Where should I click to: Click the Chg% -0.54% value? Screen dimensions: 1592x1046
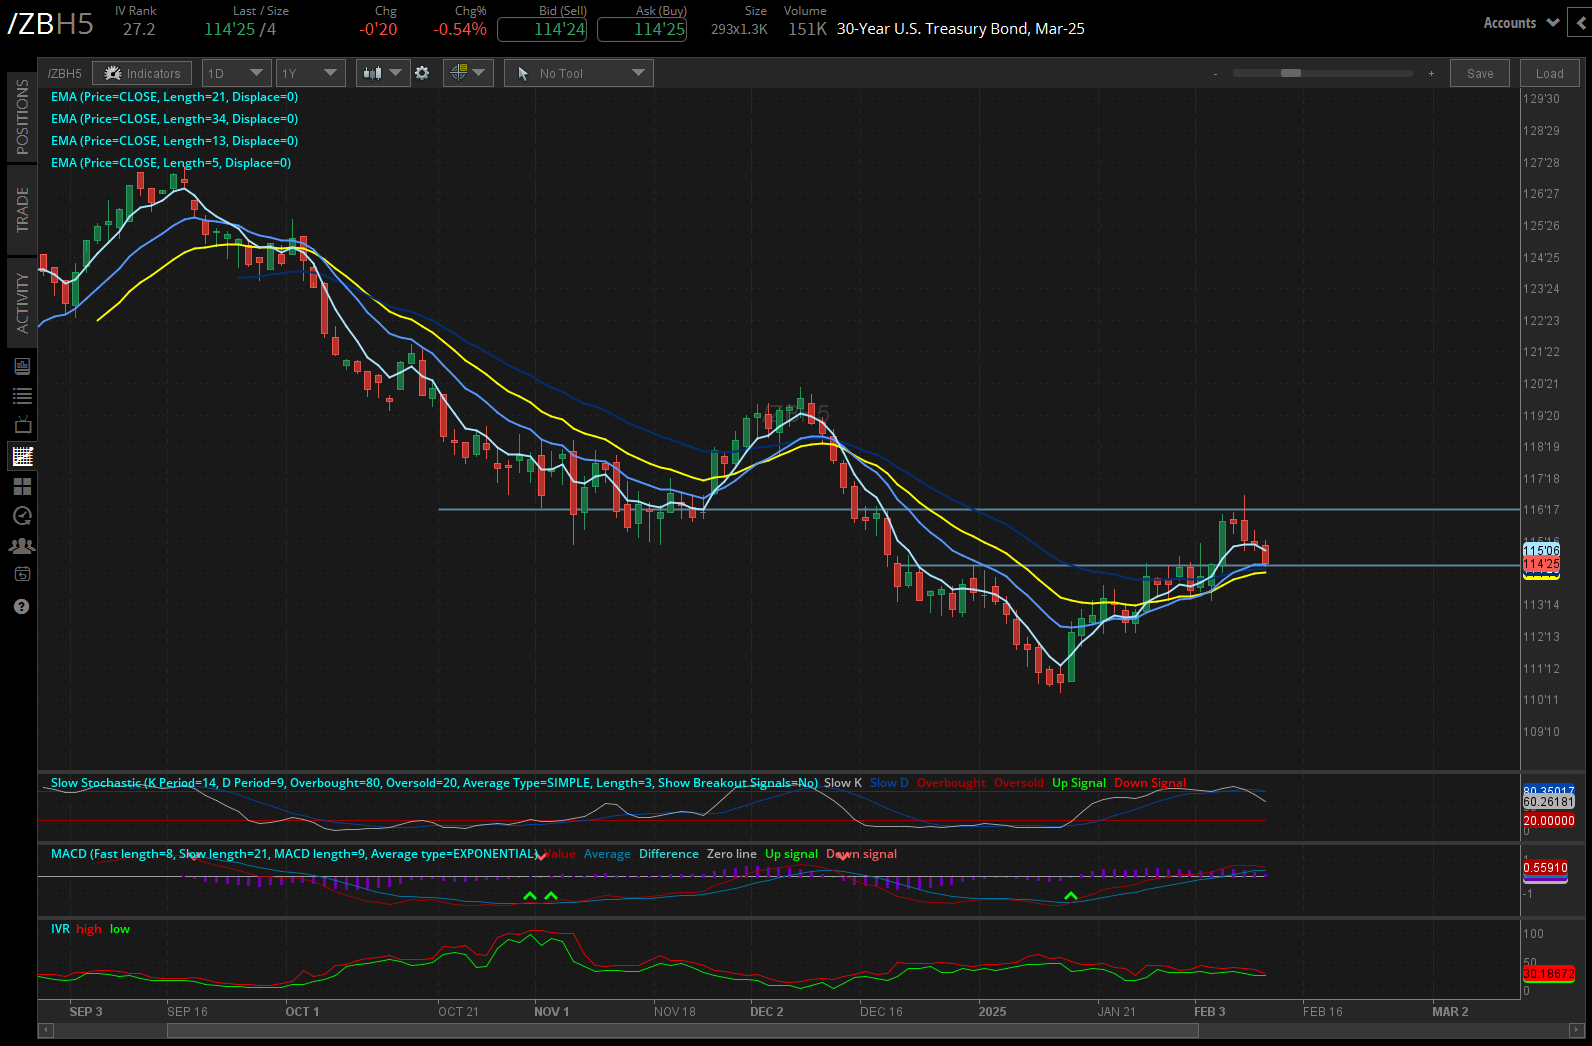[460, 29]
